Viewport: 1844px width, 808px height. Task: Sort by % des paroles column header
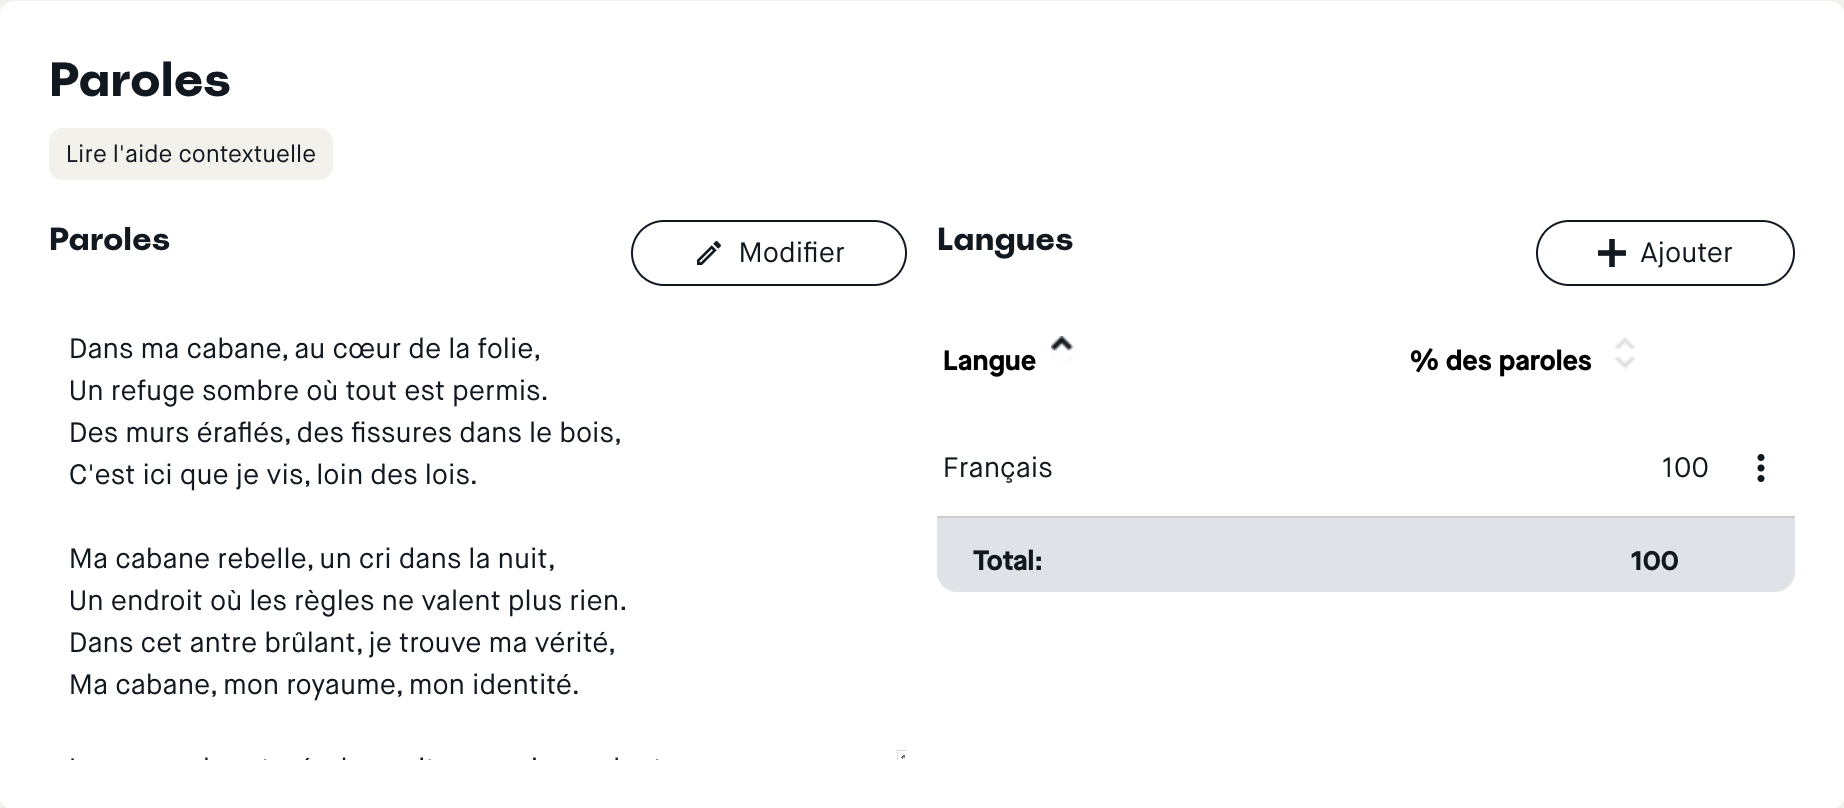click(1499, 361)
